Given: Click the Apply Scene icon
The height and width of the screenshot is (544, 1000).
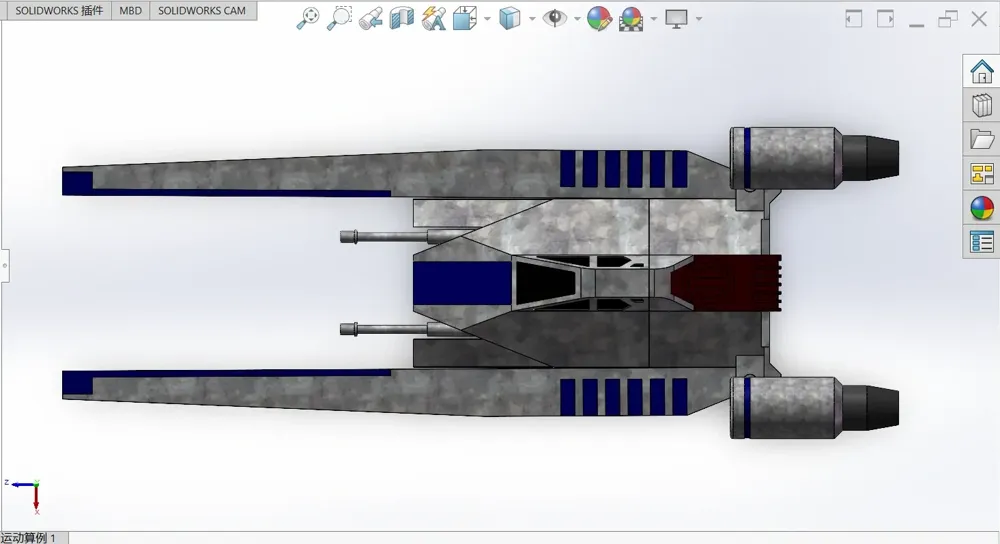Looking at the screenshot, I should 631,18.
